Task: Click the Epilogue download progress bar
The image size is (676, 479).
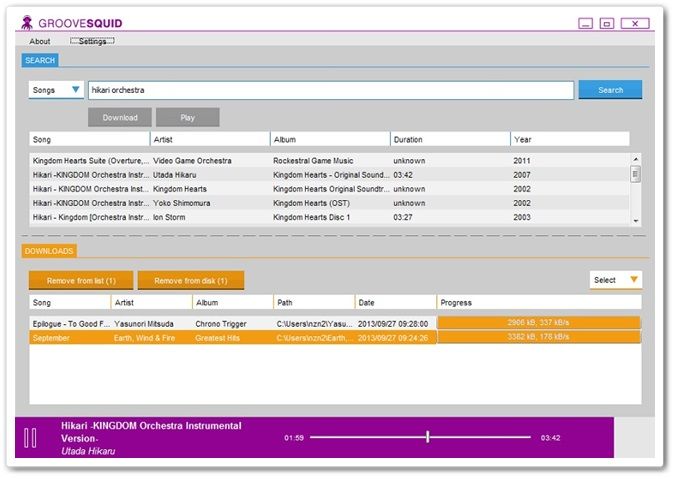Action: 539,322
